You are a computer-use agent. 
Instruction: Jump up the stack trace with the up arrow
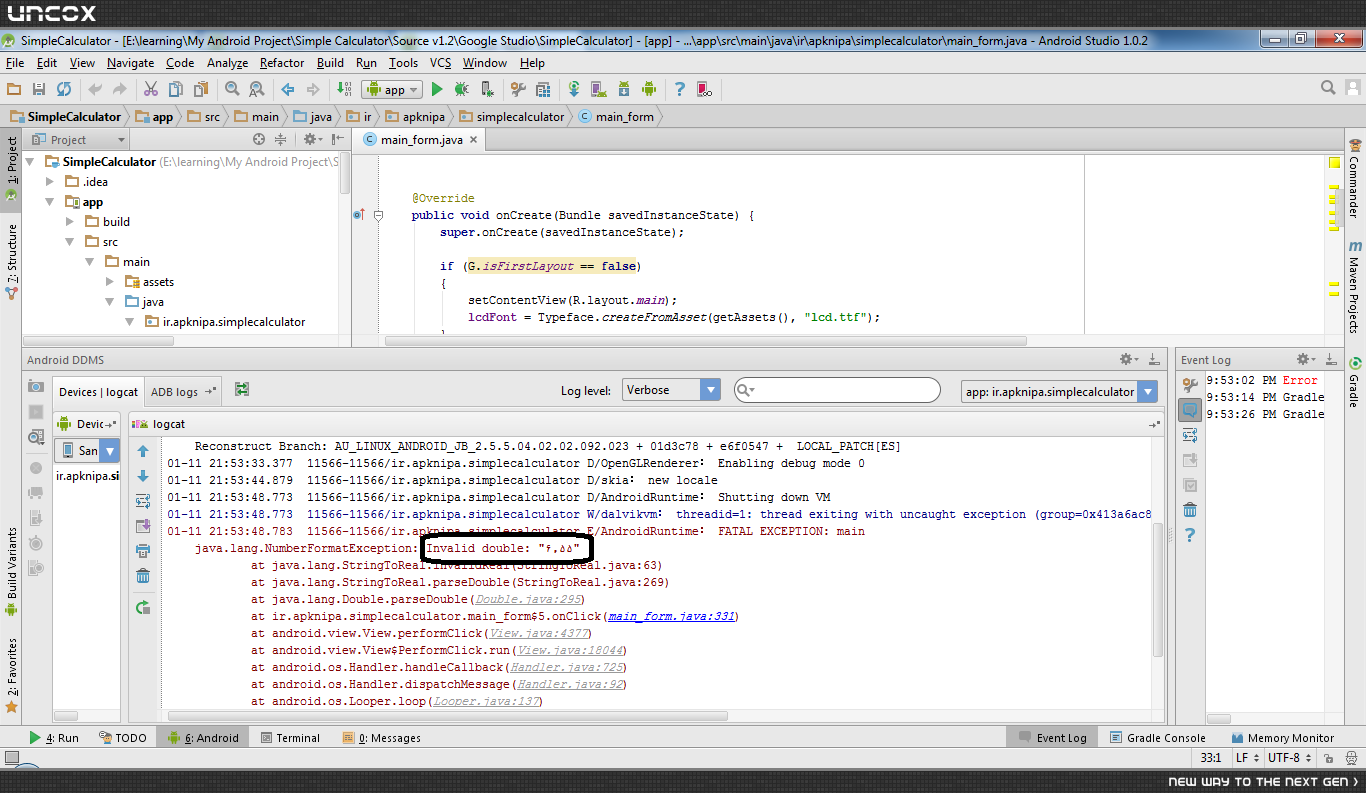pyautogui.click(x=143, y=451)
